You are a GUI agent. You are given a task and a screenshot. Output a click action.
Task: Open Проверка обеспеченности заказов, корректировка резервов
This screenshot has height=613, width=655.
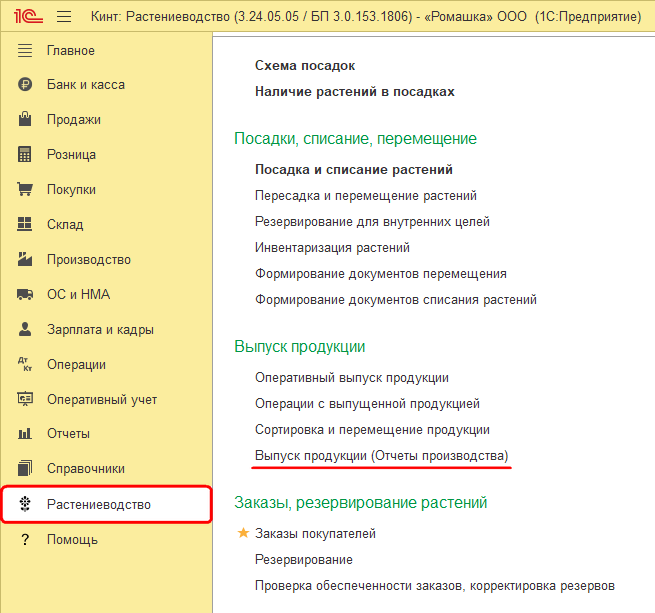coord(434,586)
